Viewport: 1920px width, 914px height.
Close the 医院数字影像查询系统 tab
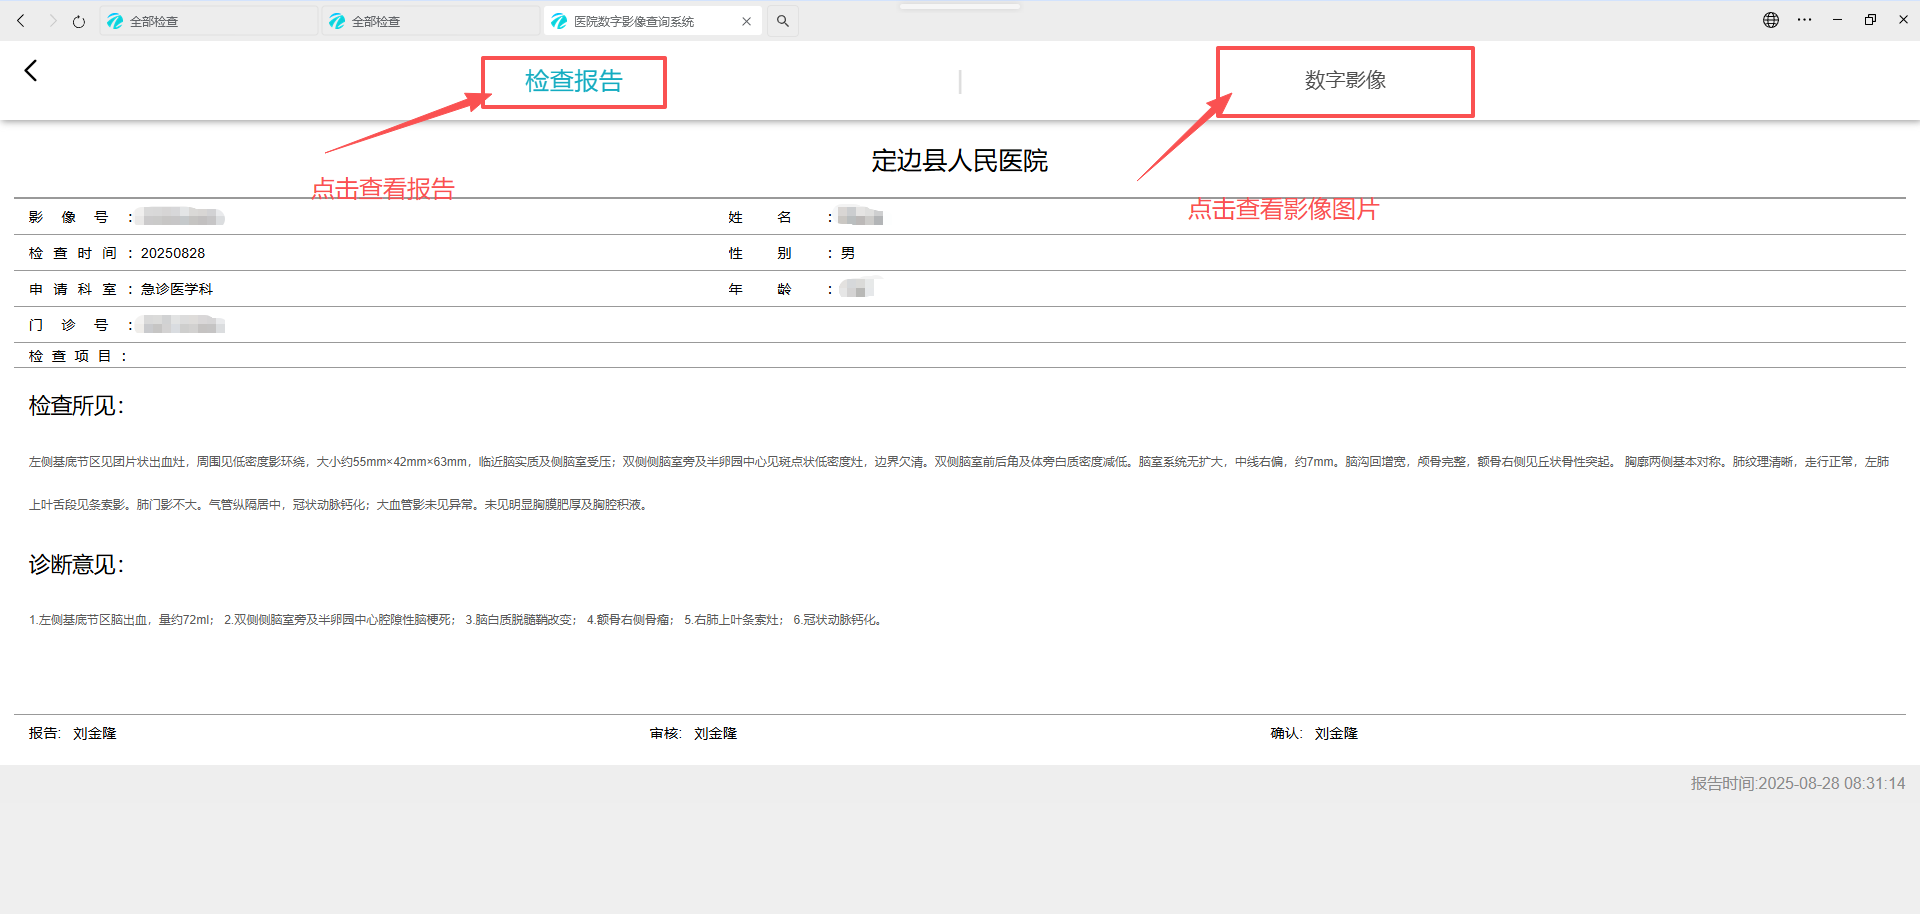[746, 21]
